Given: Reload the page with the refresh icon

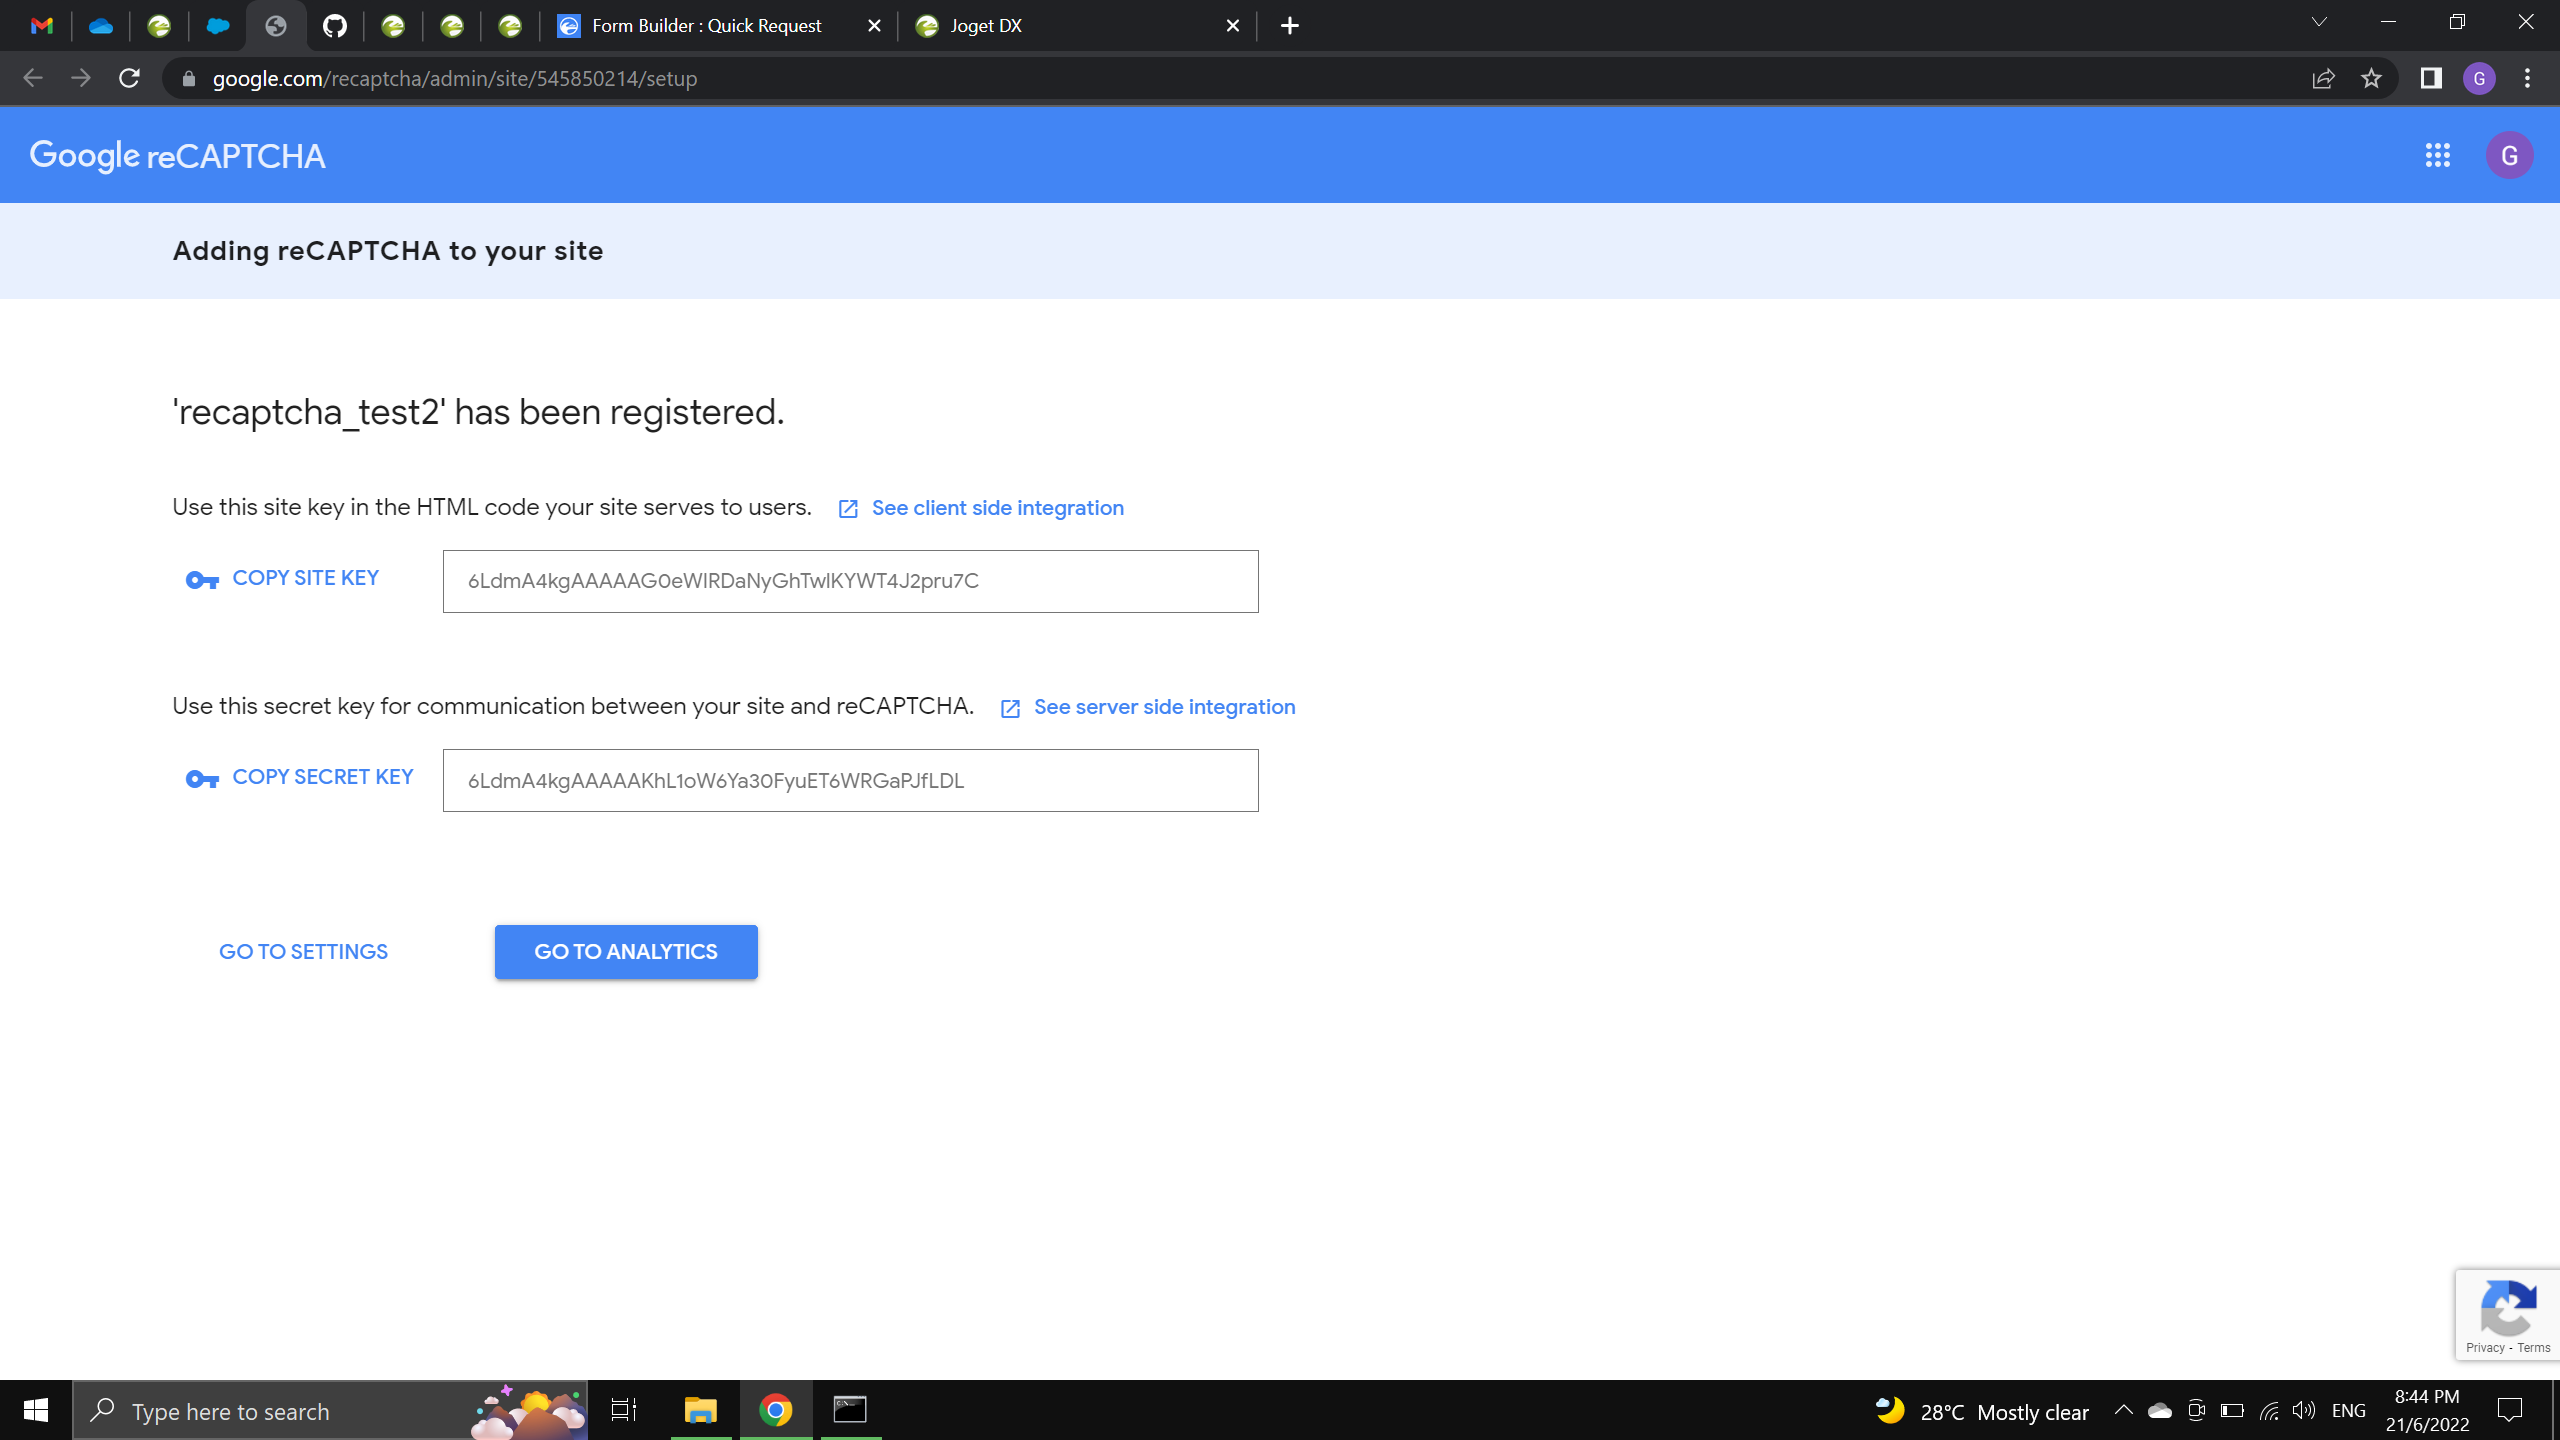Looking at the screenshot, I should [129, 78].
